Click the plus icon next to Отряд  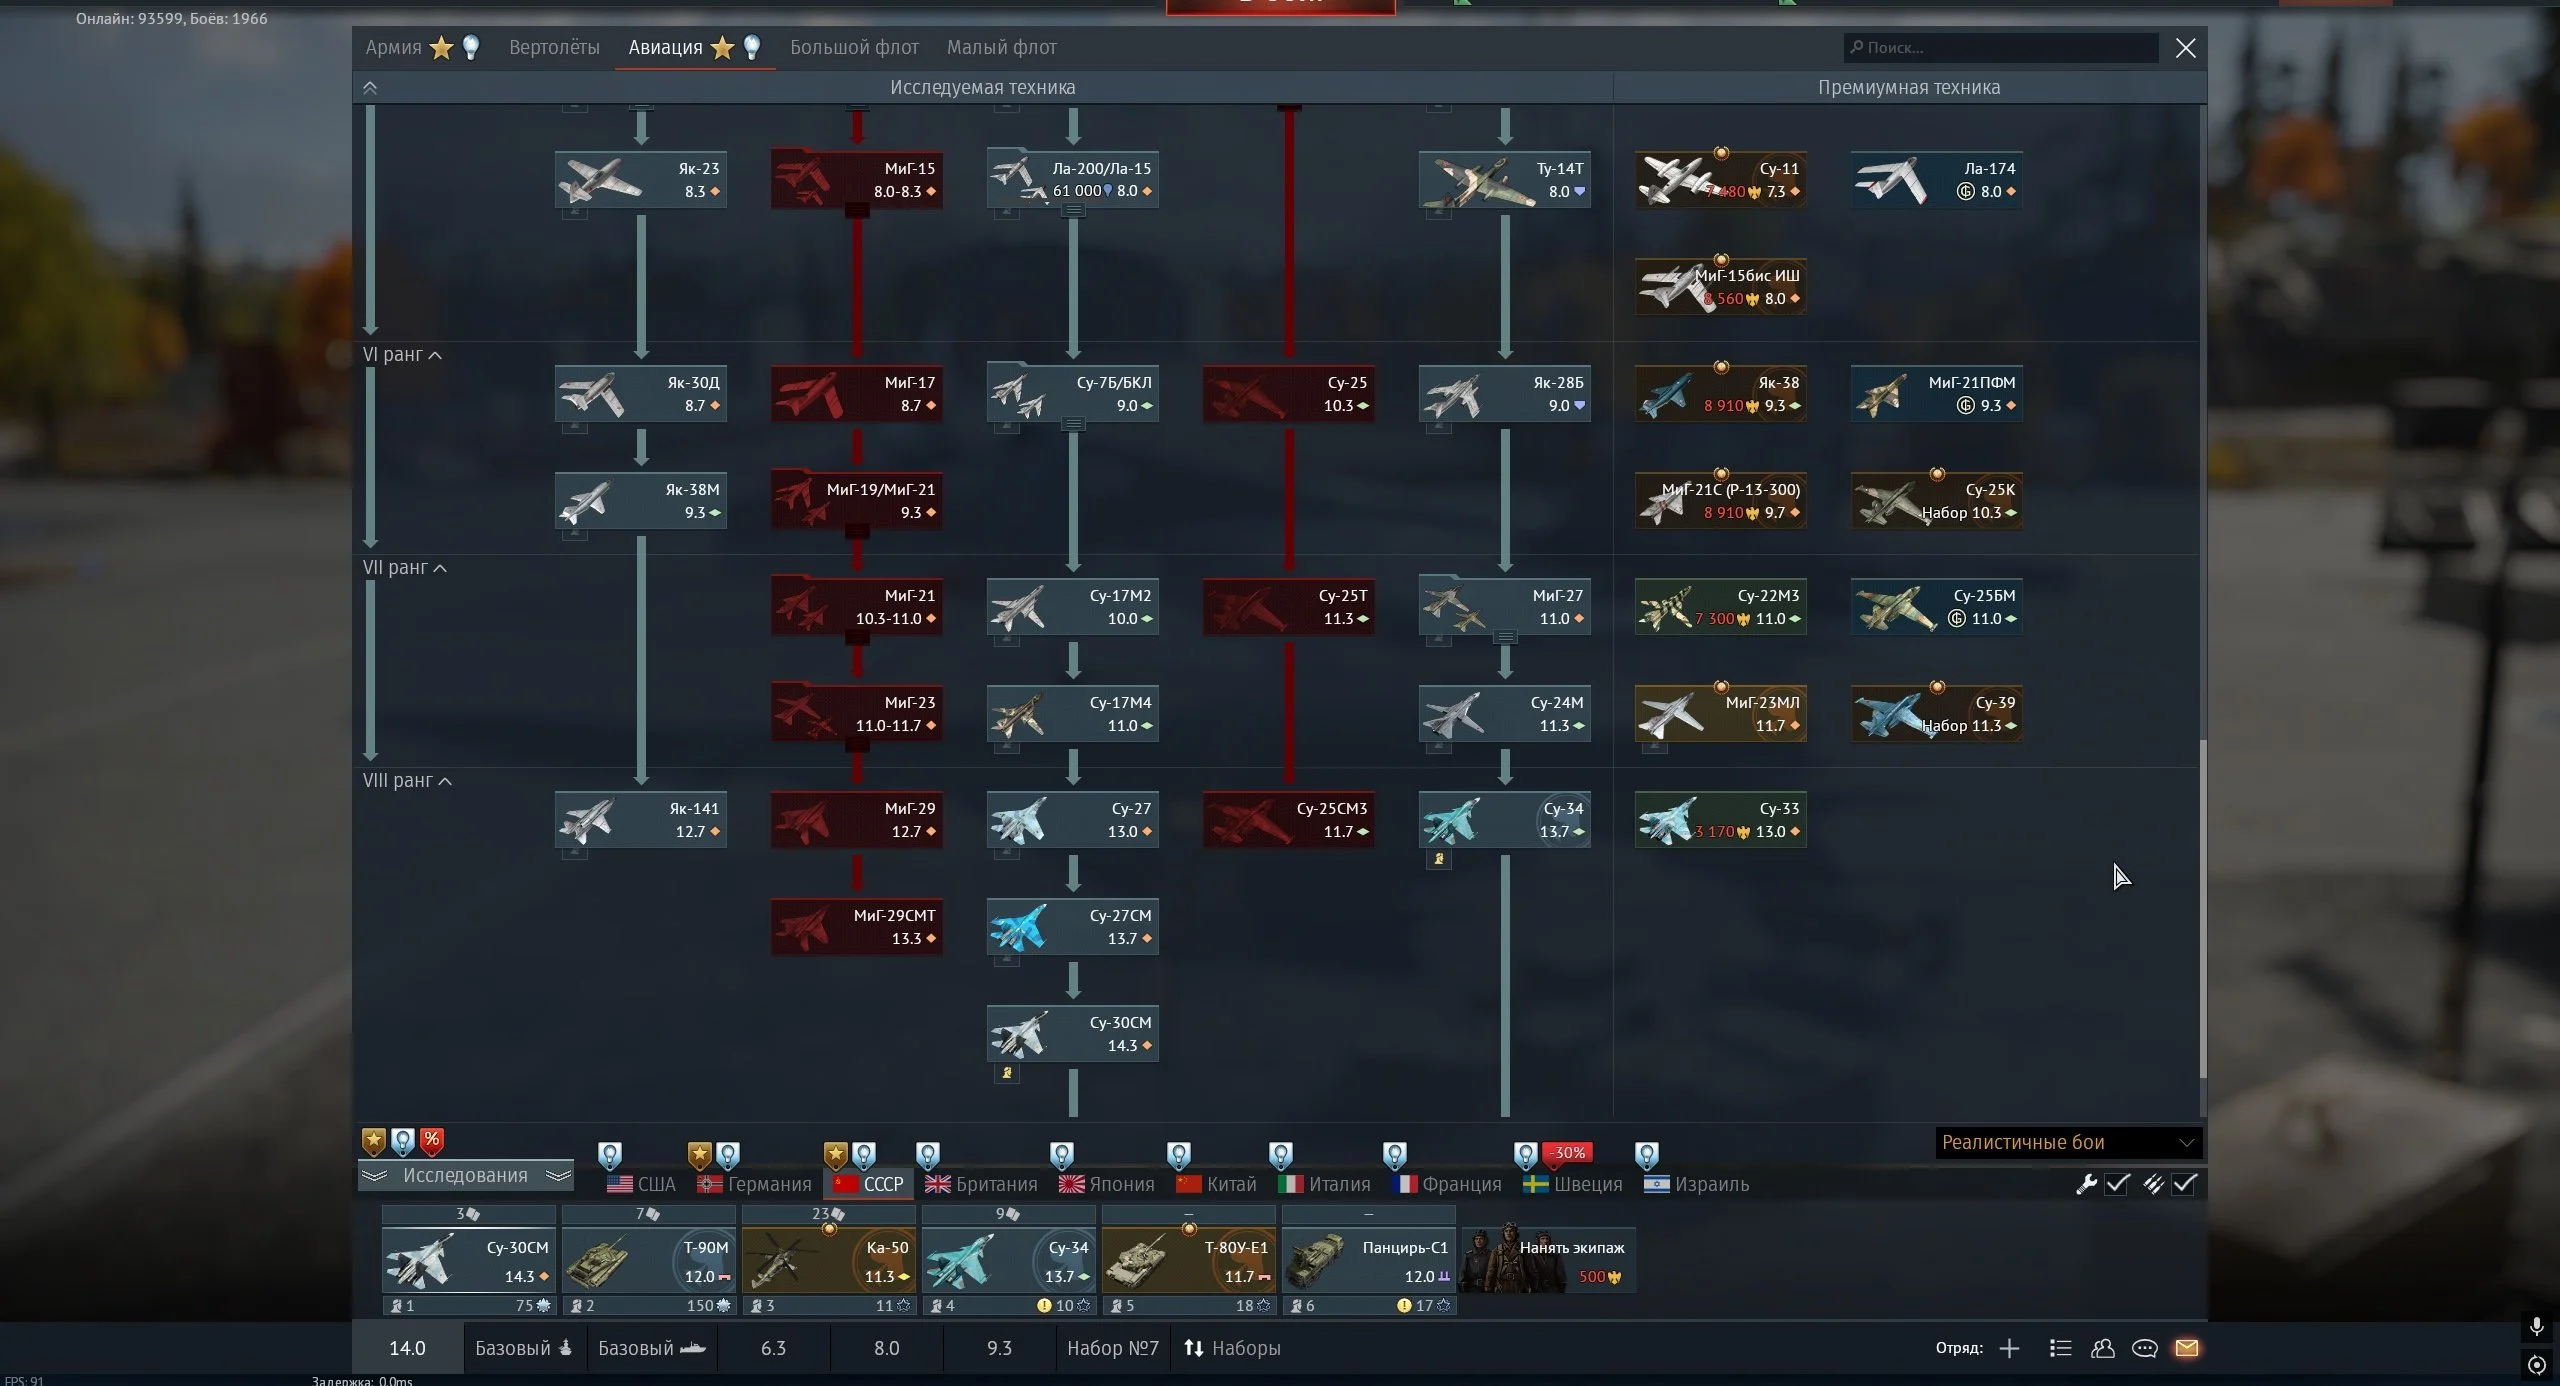coord(2009,1348)
